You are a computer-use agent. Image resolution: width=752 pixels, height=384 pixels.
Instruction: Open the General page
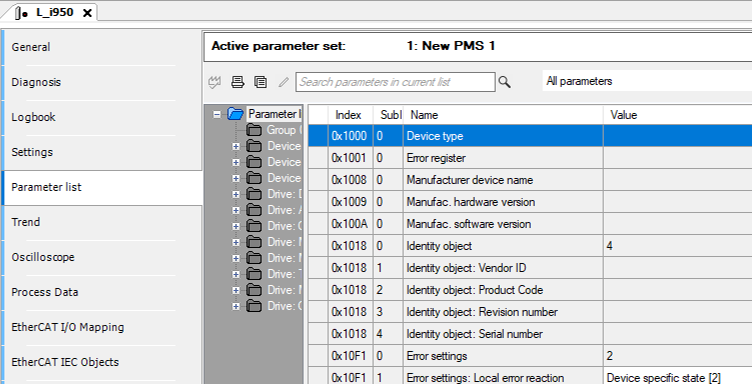[31, 47]
